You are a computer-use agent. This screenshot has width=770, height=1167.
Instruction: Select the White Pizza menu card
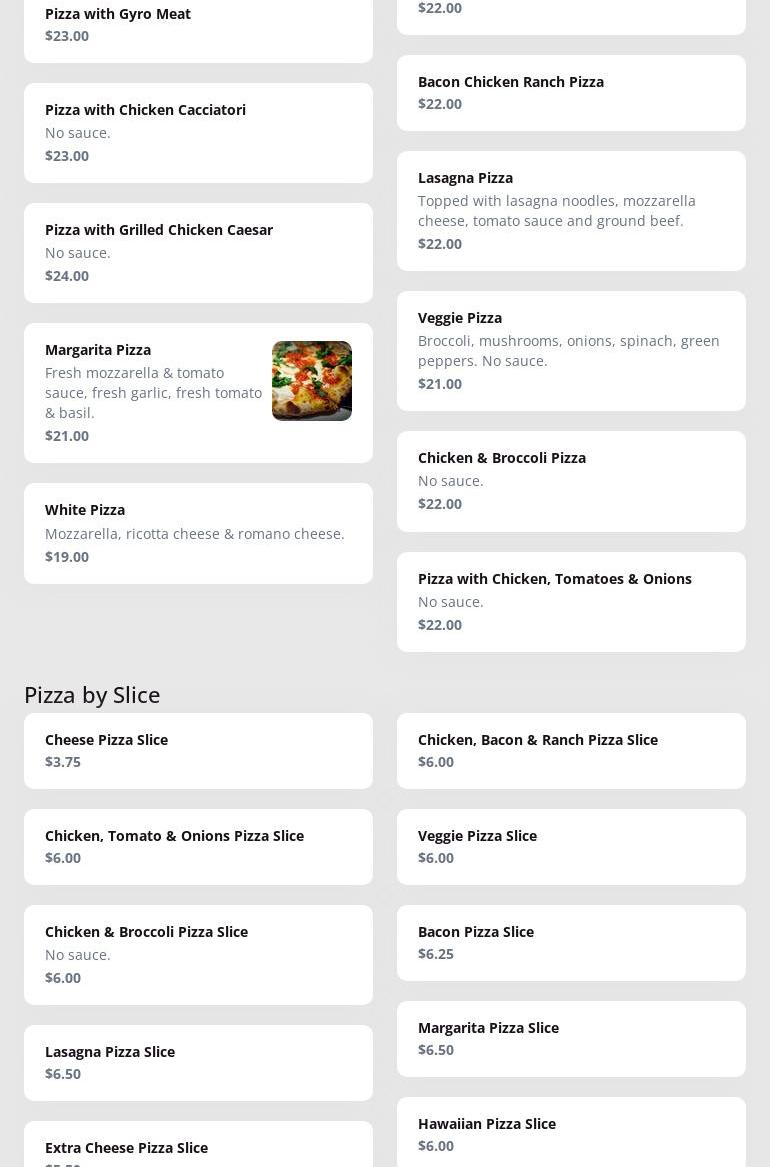click(x=198, y=532)
